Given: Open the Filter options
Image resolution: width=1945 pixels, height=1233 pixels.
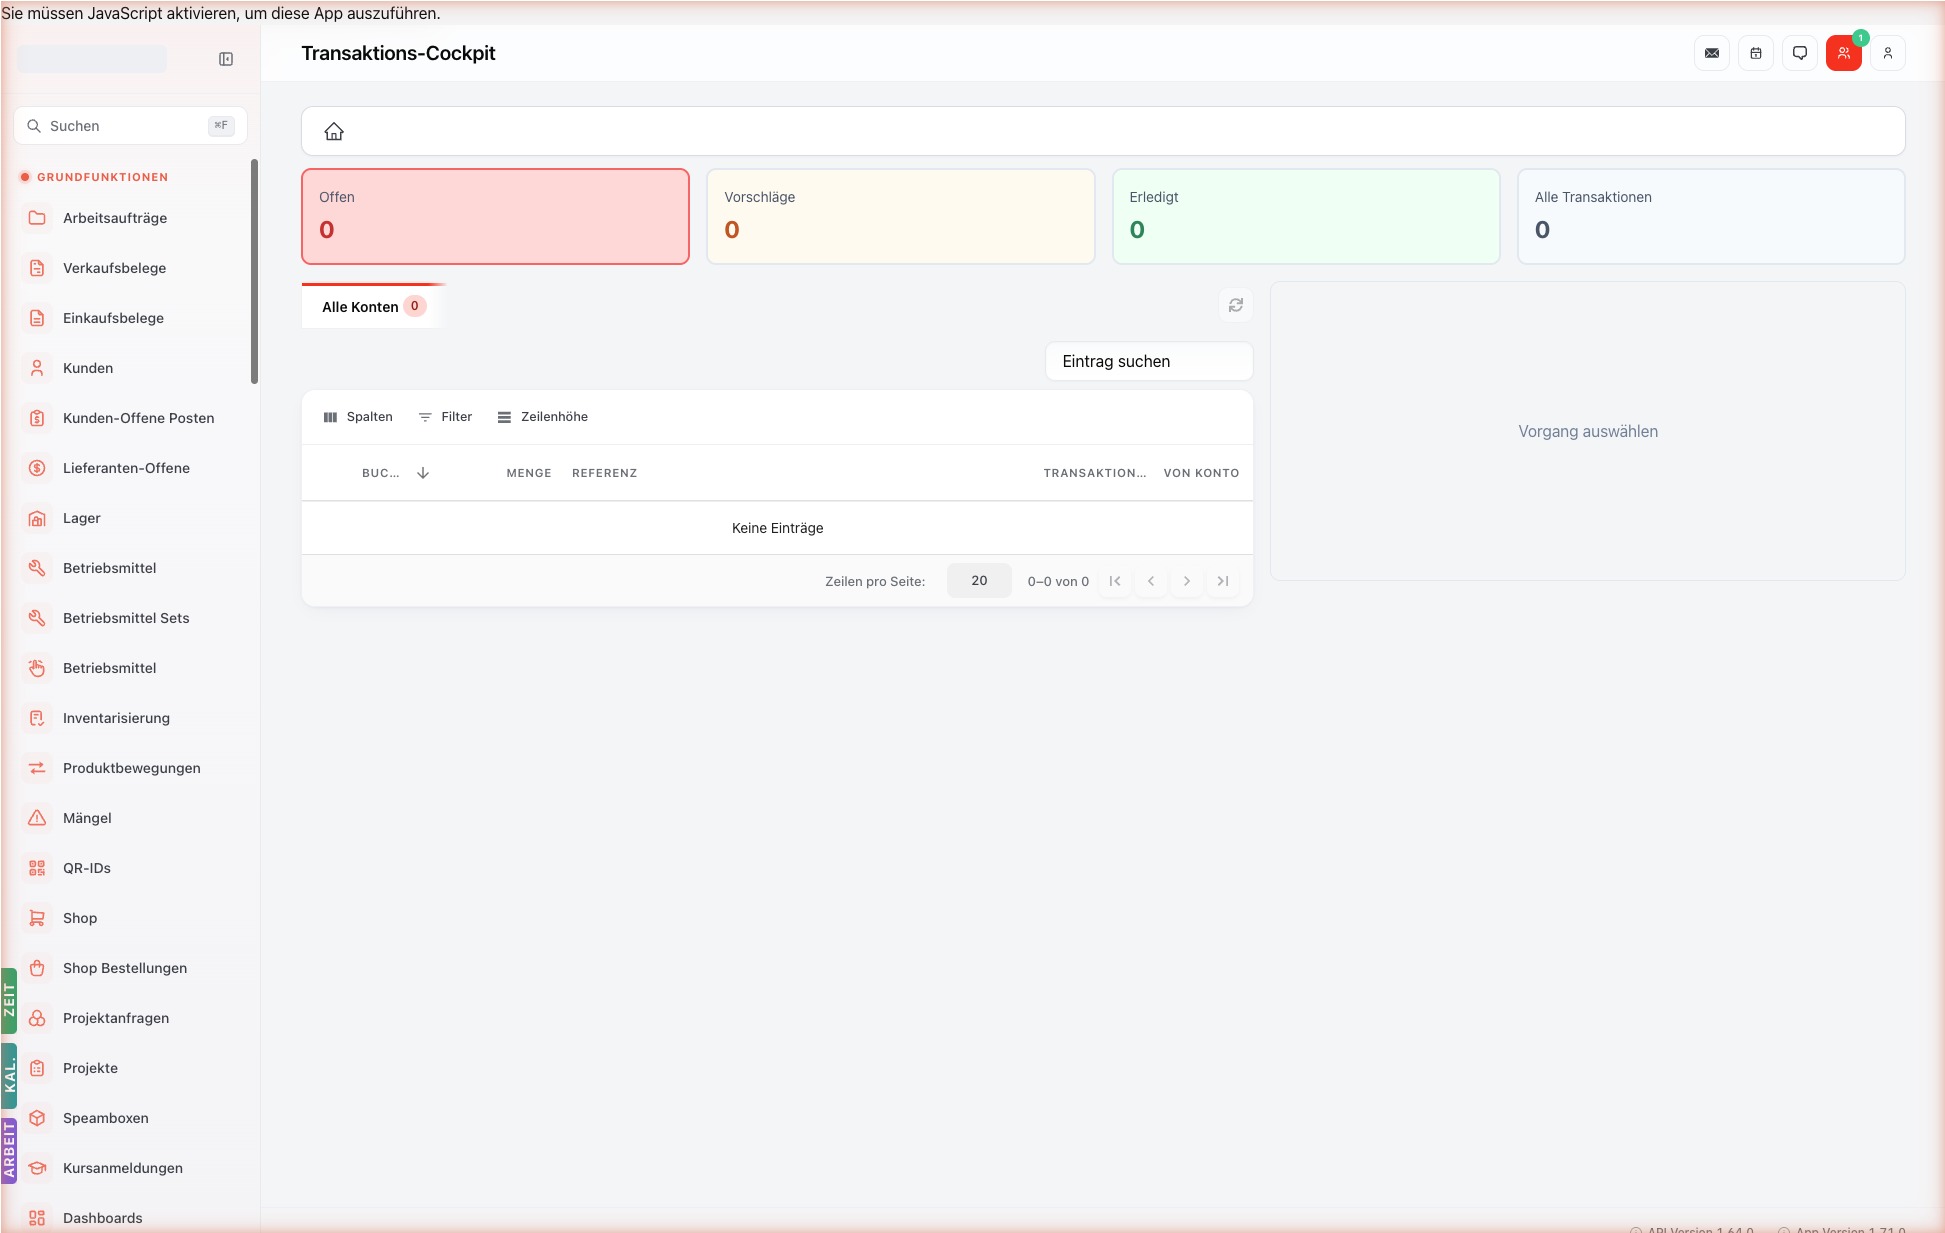Looking at the screenshot, I should (445, 417).
